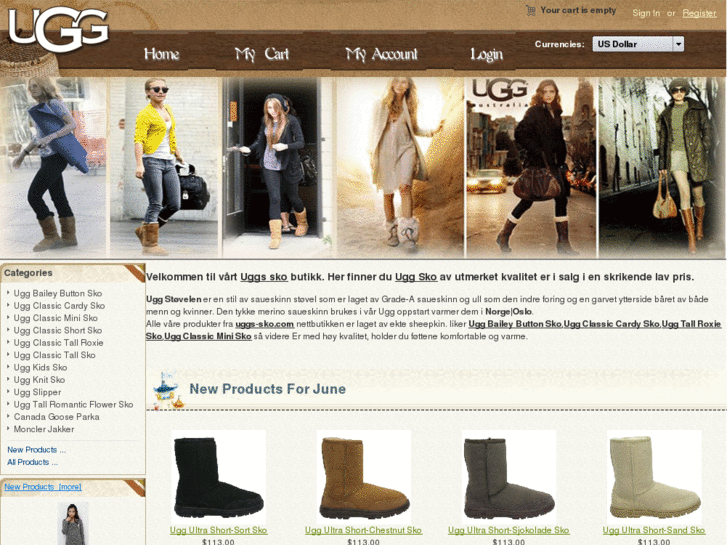The height and width of the screenshot is (545, 727).
Task: Click the Sign In link
Action: tap(646, 13)
